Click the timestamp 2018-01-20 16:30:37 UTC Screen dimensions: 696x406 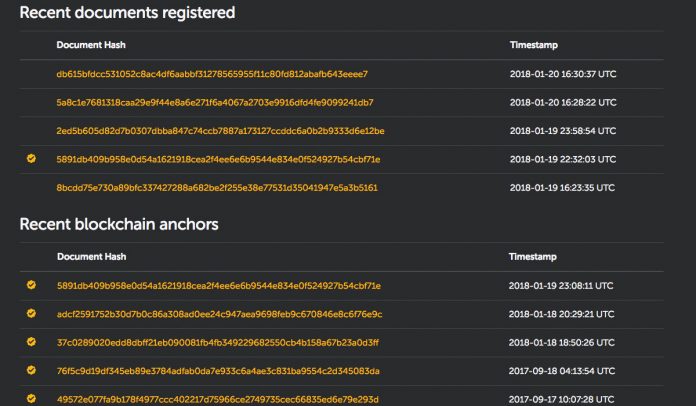click(562, 74)
